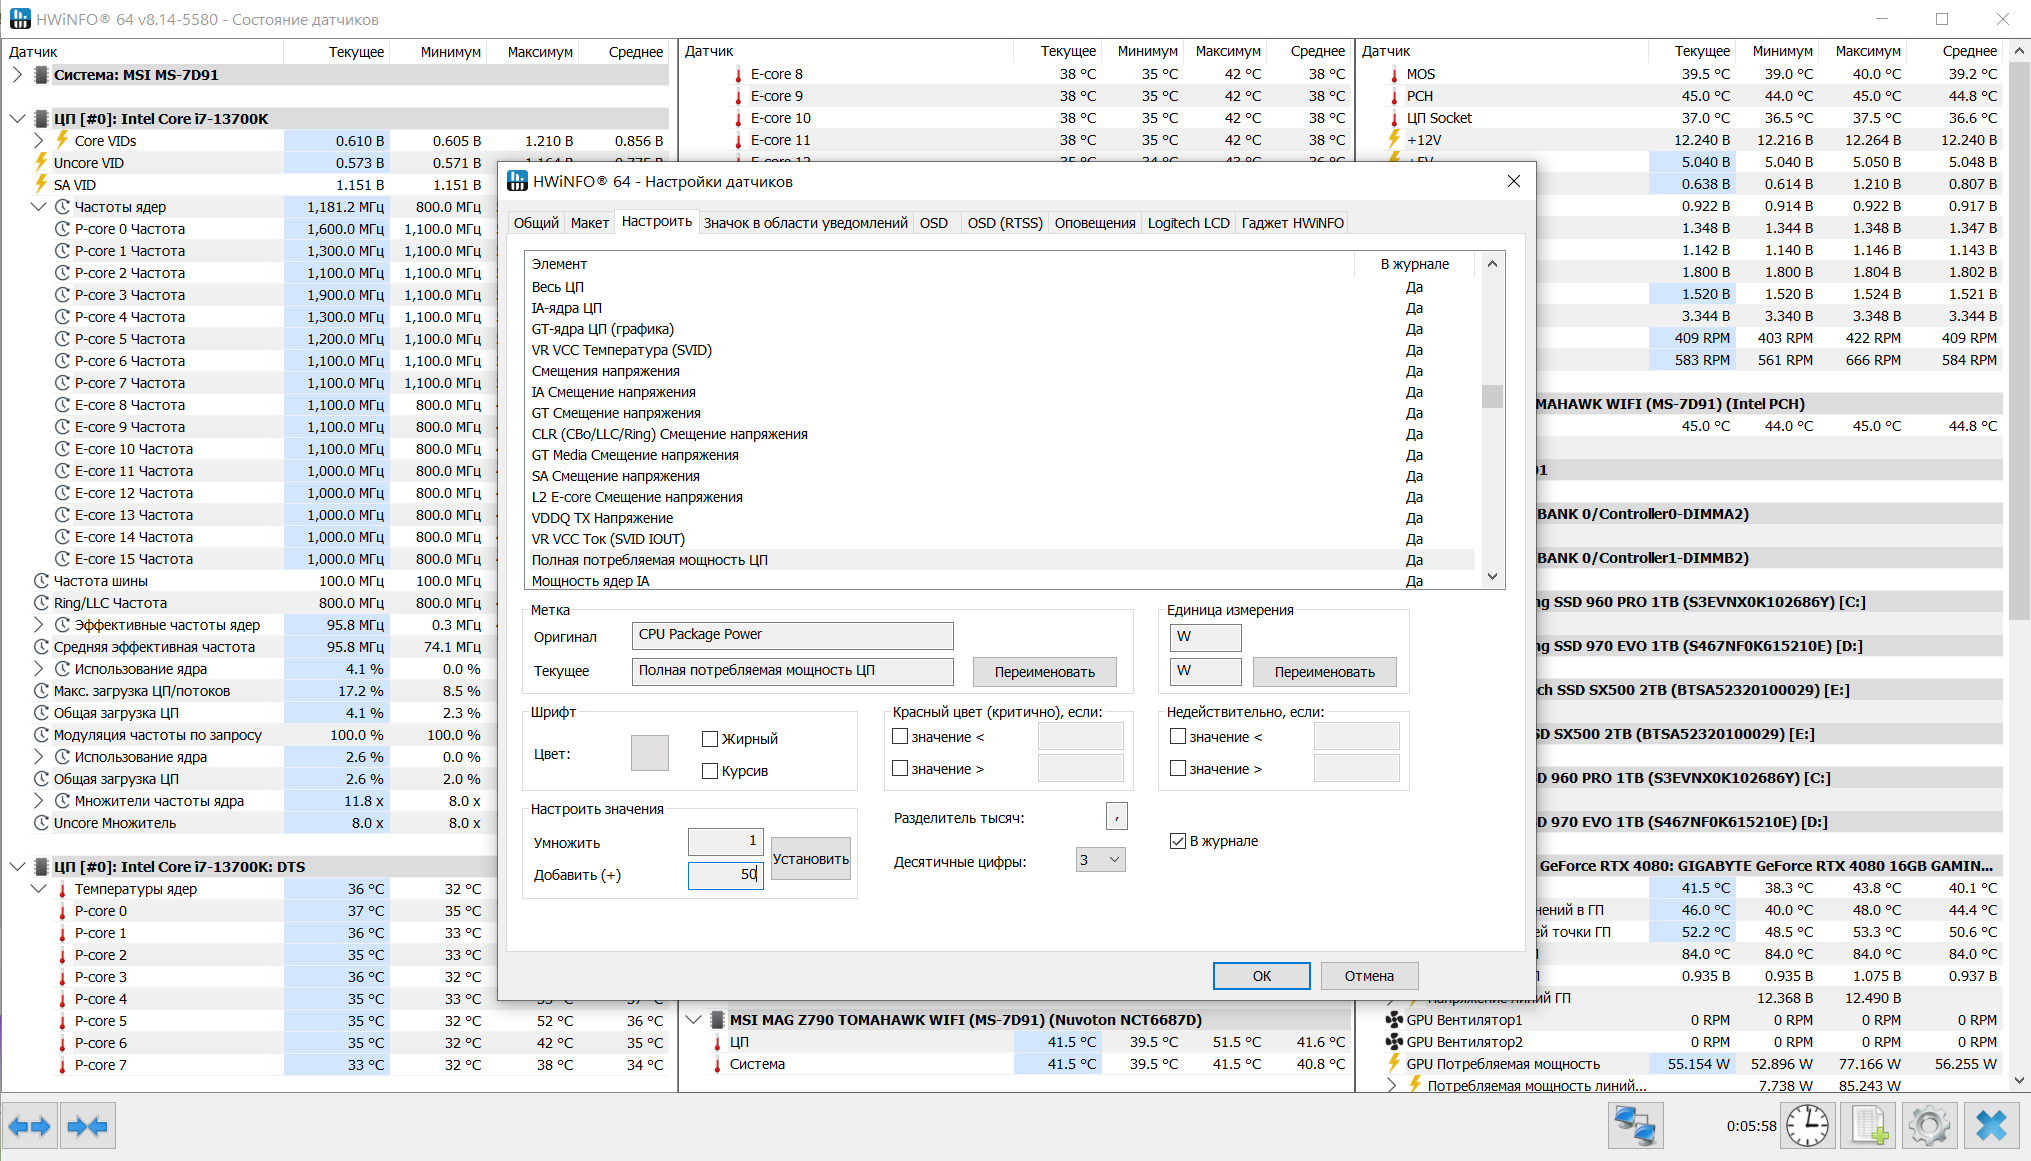Switch to the Оповещения tab
This screenshot has width=2031, height=1161.
pos(1094,223)
